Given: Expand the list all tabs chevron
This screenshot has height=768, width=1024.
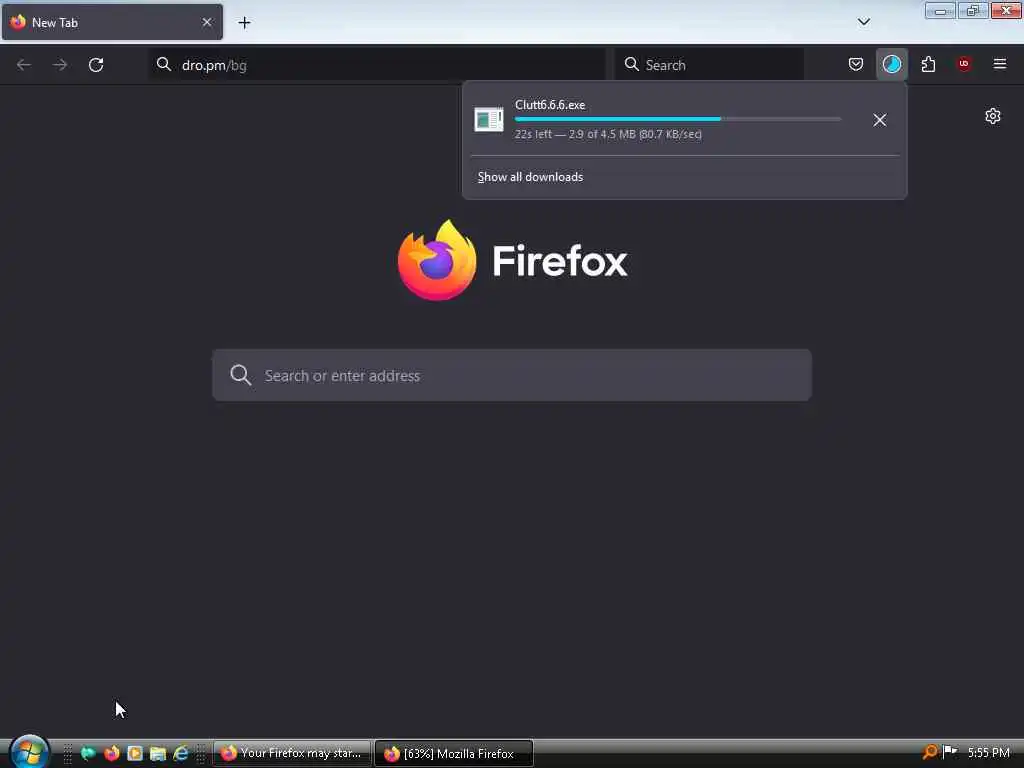Looking at the screenshot, I should 863,22.
